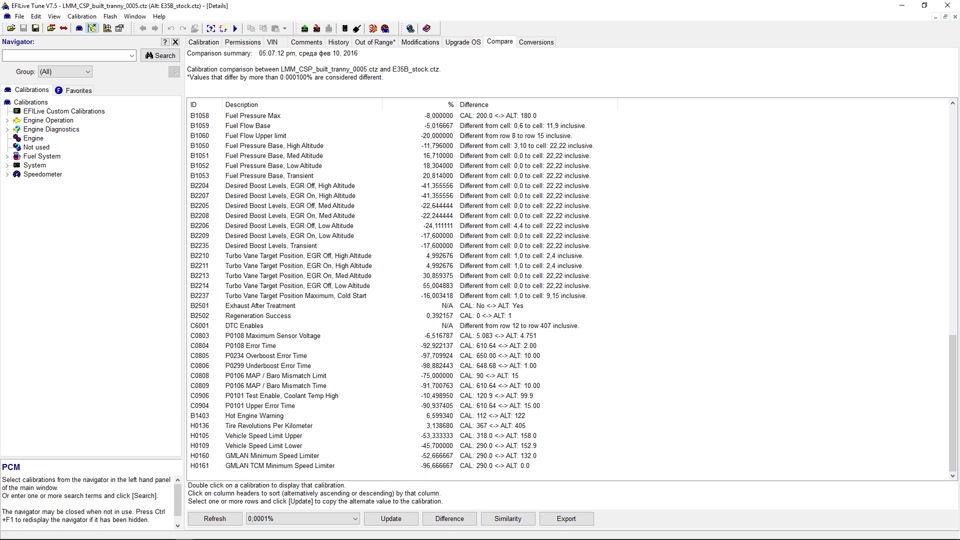This screenshot has width=960, height=540.
Task: Open the paste toolbar icon's dropdown arrow
Action: click(285, 28)
